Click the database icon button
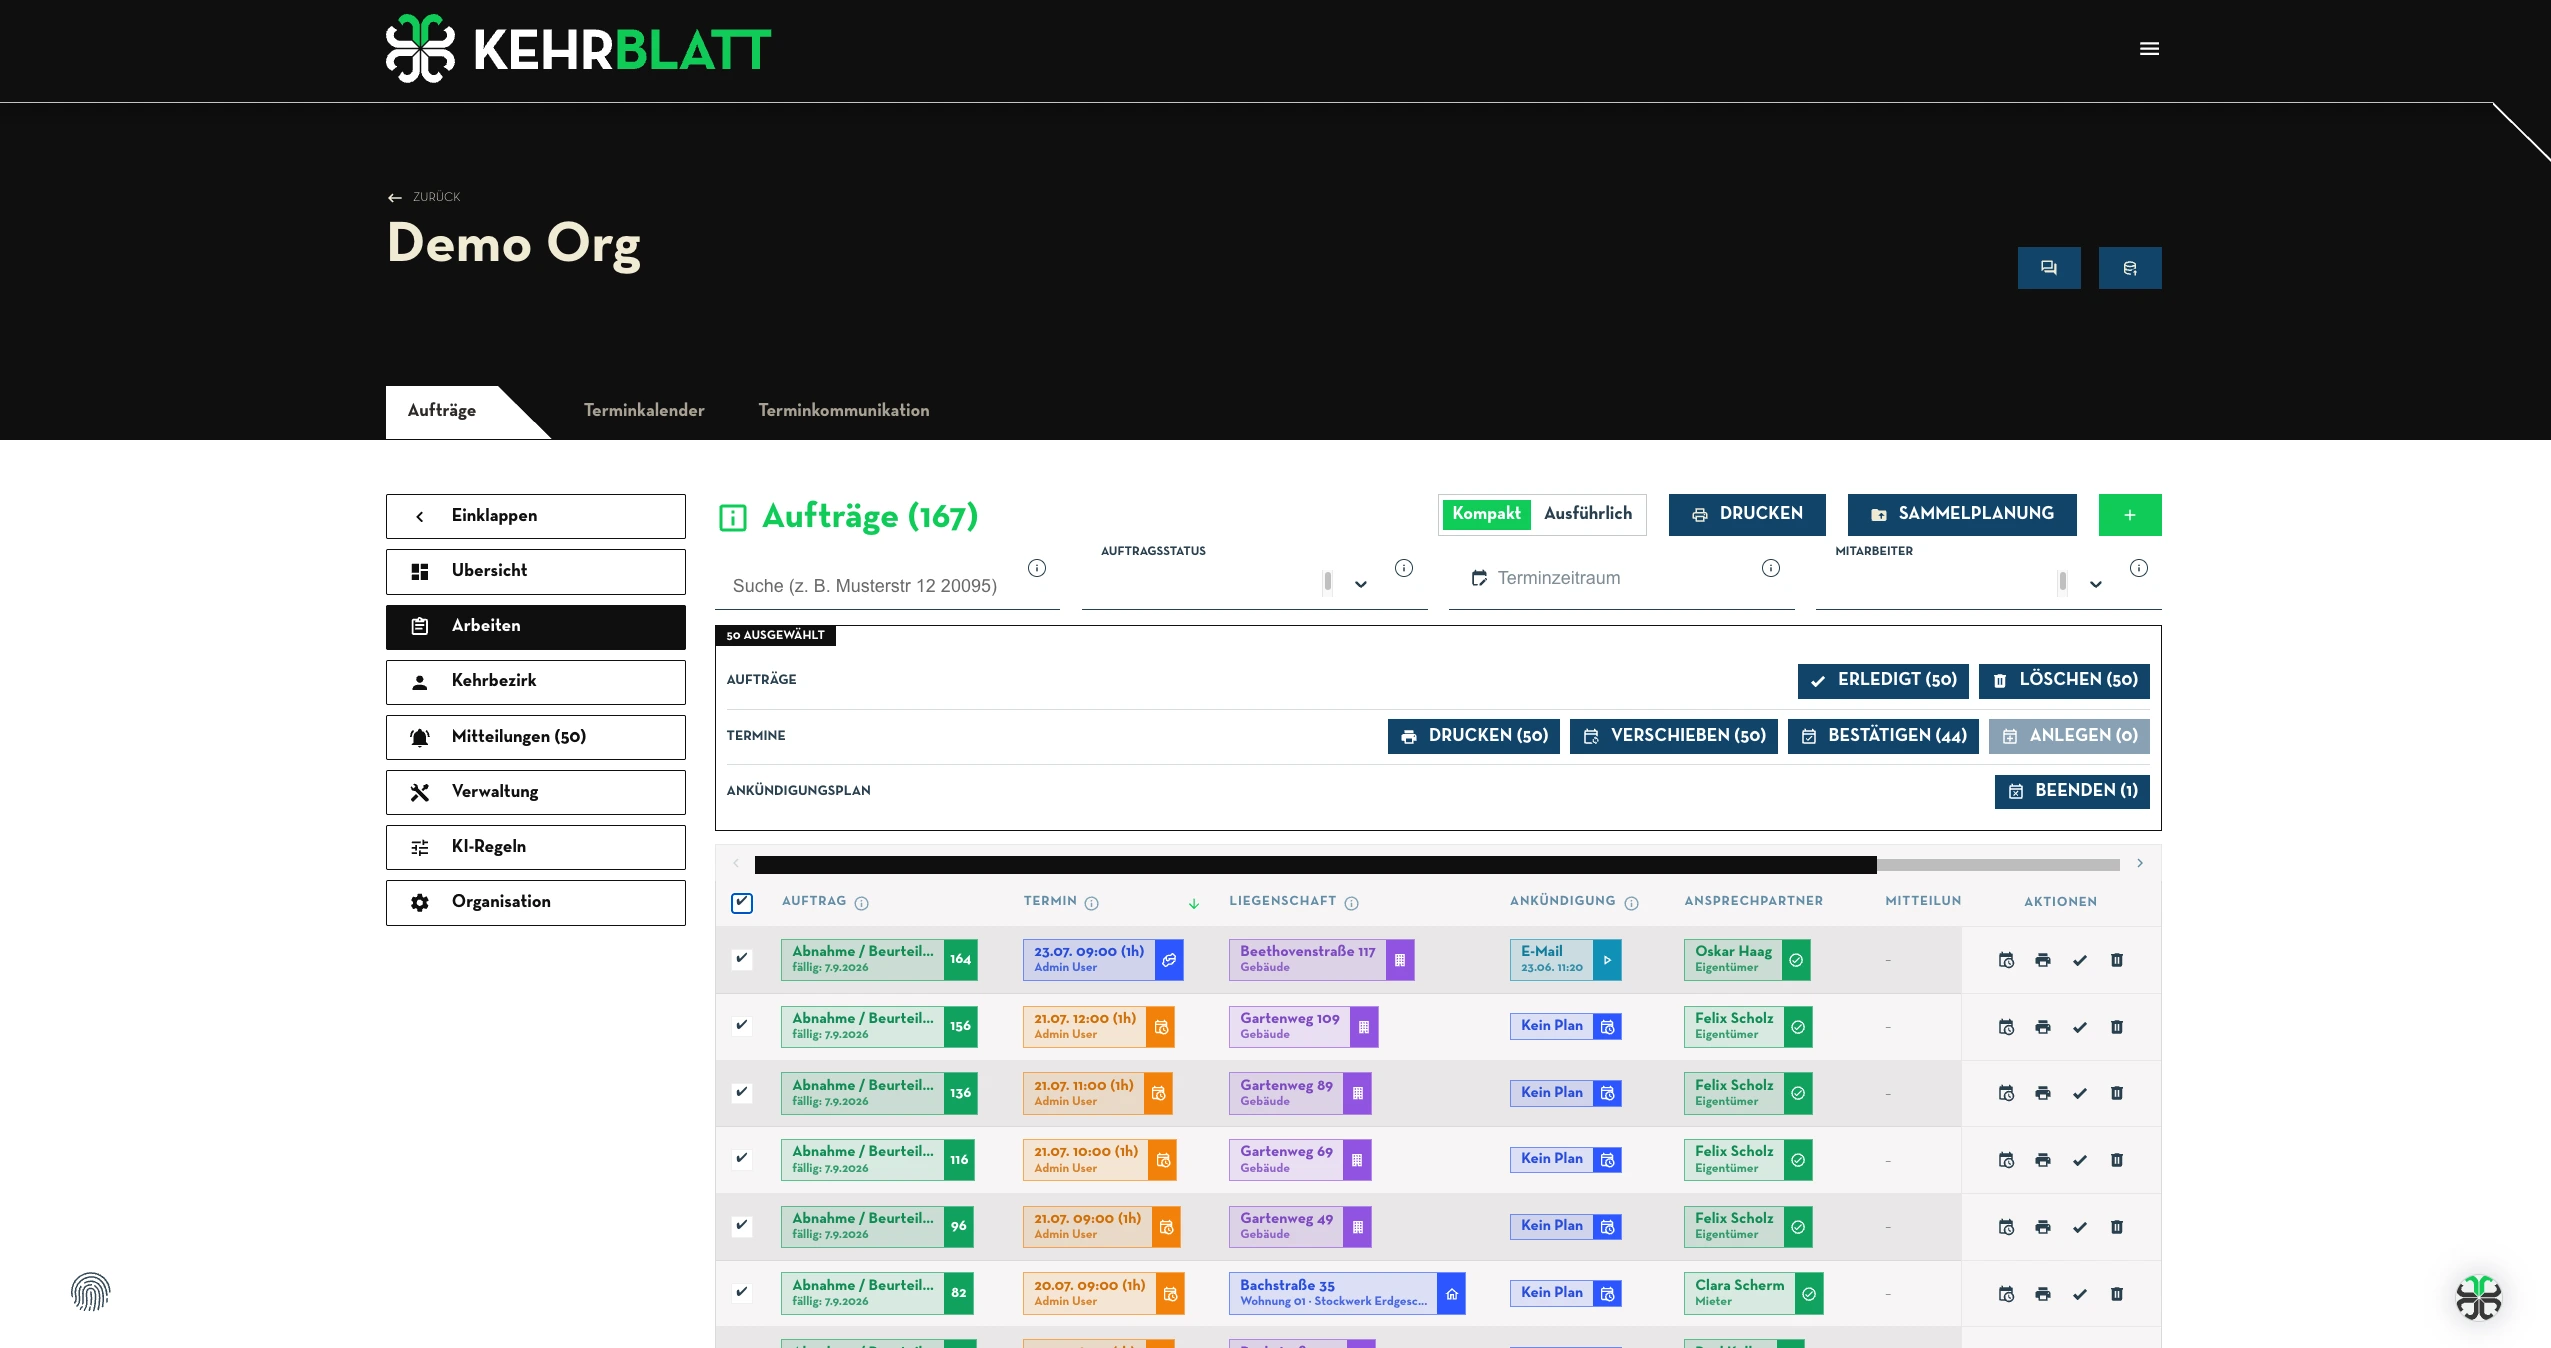Image resolution: width=2551 pixels, height=1348 pixels. click(2130, 268)
